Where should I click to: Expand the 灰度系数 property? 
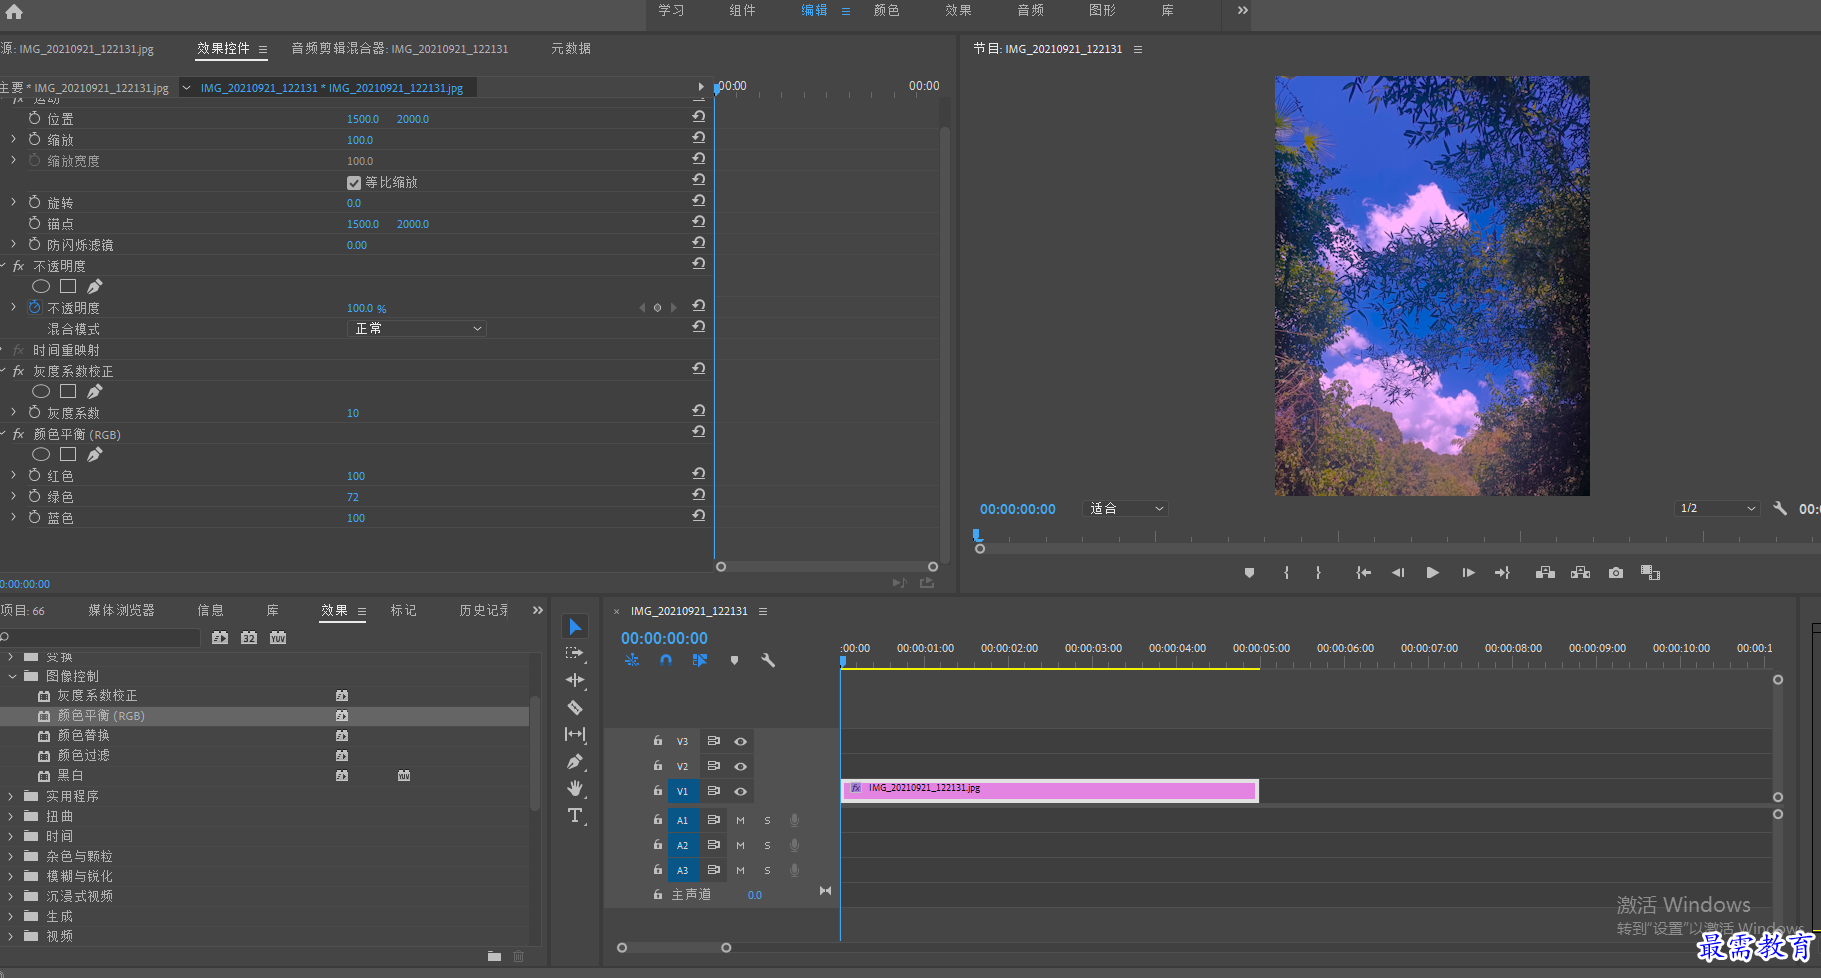click(13, 412)
